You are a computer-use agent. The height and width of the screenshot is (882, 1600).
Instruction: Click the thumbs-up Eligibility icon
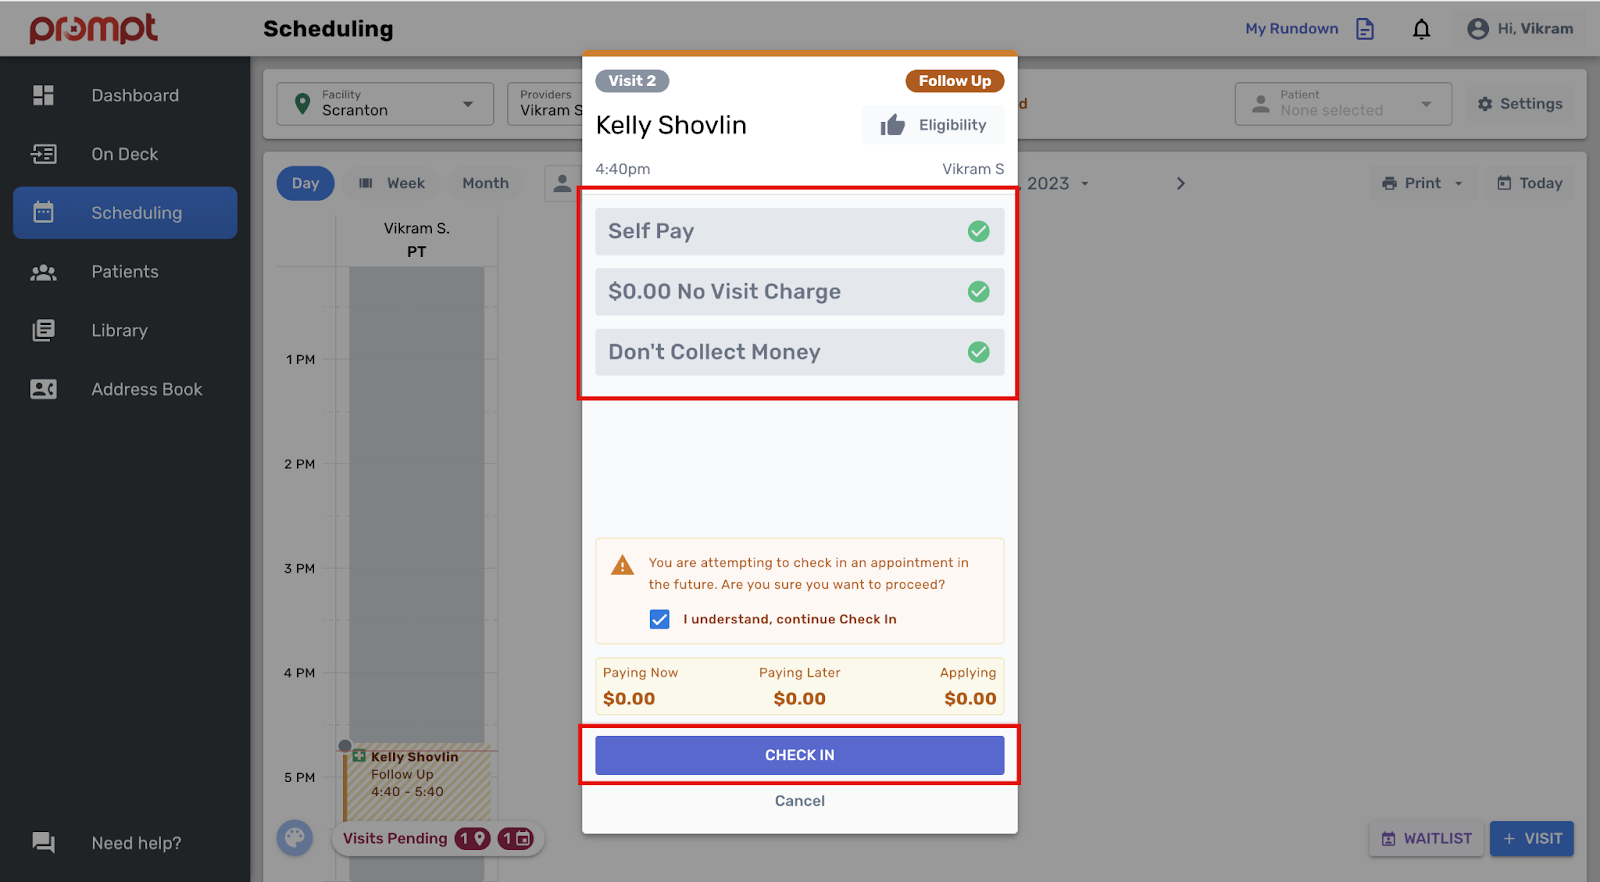(892, 125)
